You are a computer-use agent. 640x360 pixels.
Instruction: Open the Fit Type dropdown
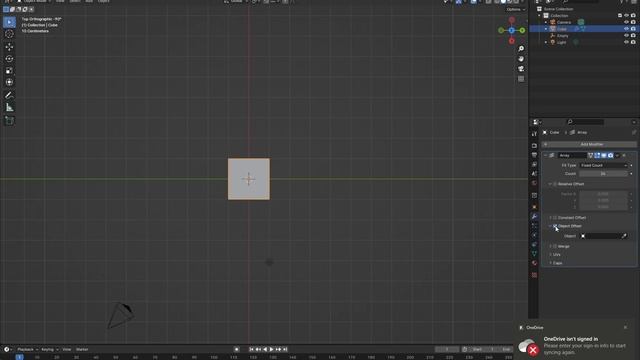click(604, 165)
